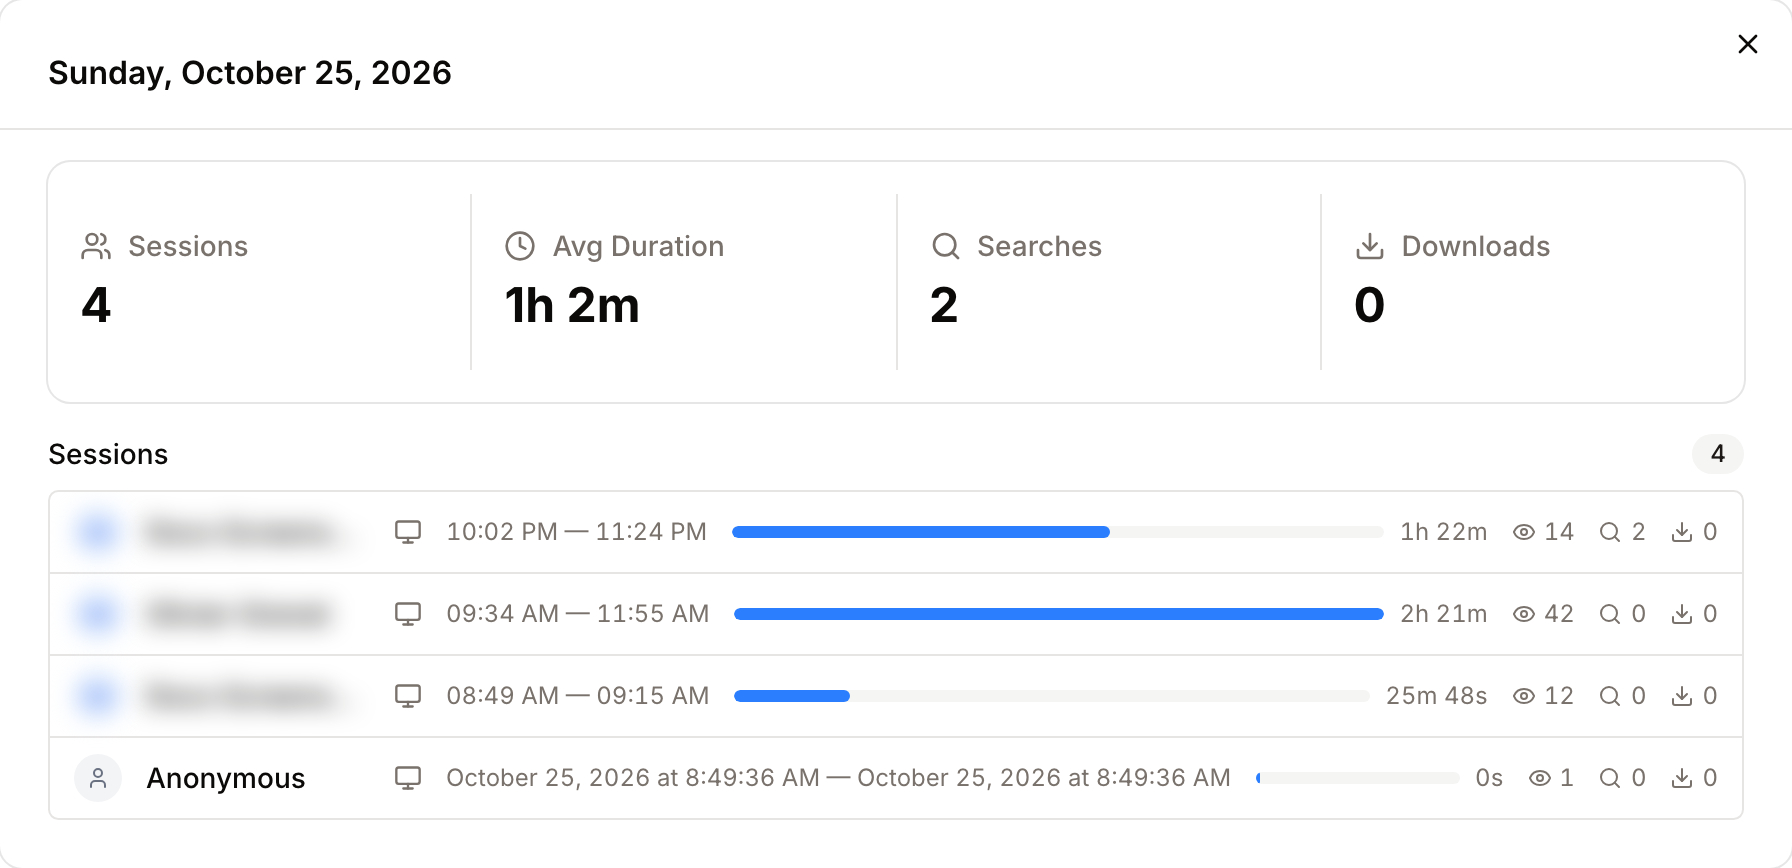Click the 'Searches' stat label

click(1040, 246)
